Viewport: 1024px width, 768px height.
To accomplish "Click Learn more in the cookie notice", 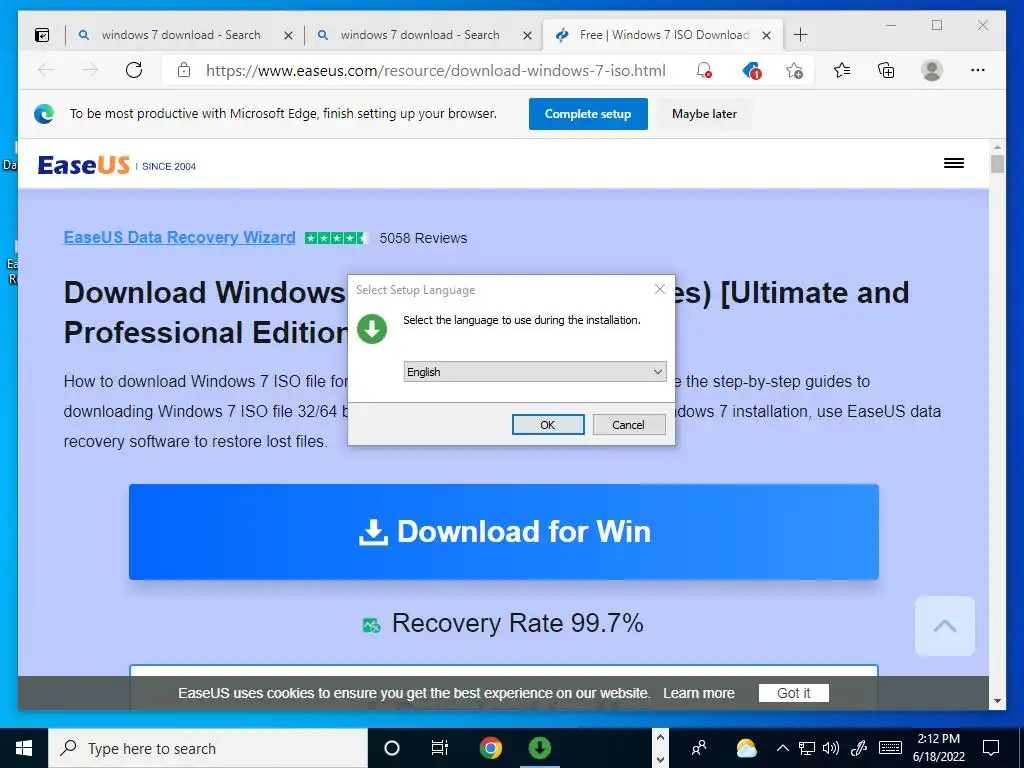I will click(699, 693).
